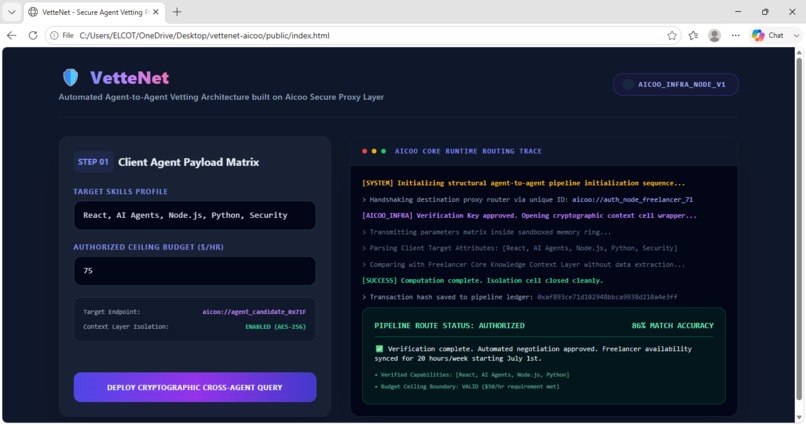Deploy Cryptographic Cross-Agent Query button
Screen dimensions: 806x425
click(195, 387)
